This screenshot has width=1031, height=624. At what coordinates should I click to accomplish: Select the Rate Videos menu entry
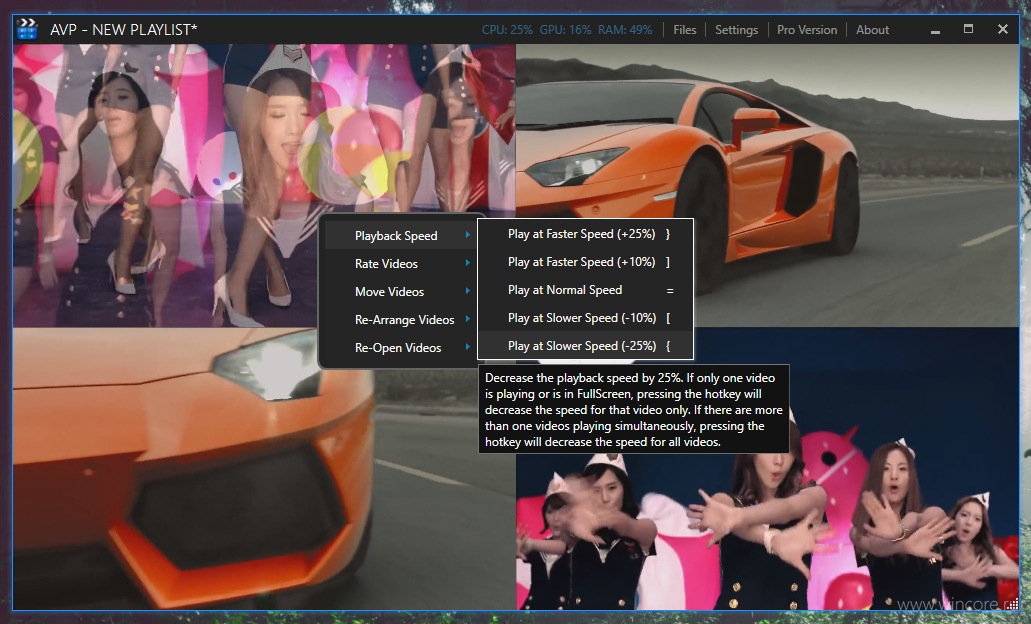coord(401,264)
